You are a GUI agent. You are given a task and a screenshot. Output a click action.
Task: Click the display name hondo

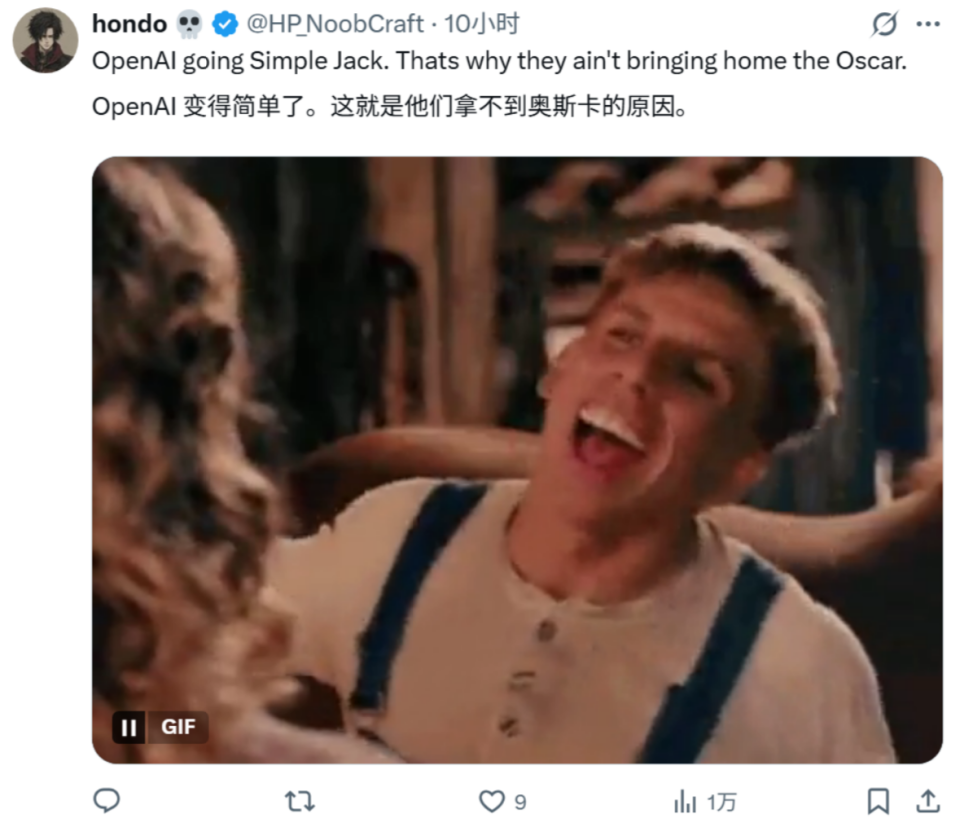129,24
